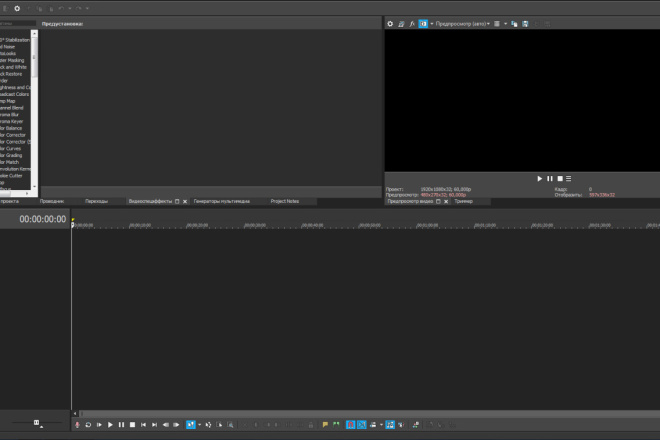Copy snapshot to clipboard icon
Viewport: 660px width, 440px height.
(x=514, y=24)
